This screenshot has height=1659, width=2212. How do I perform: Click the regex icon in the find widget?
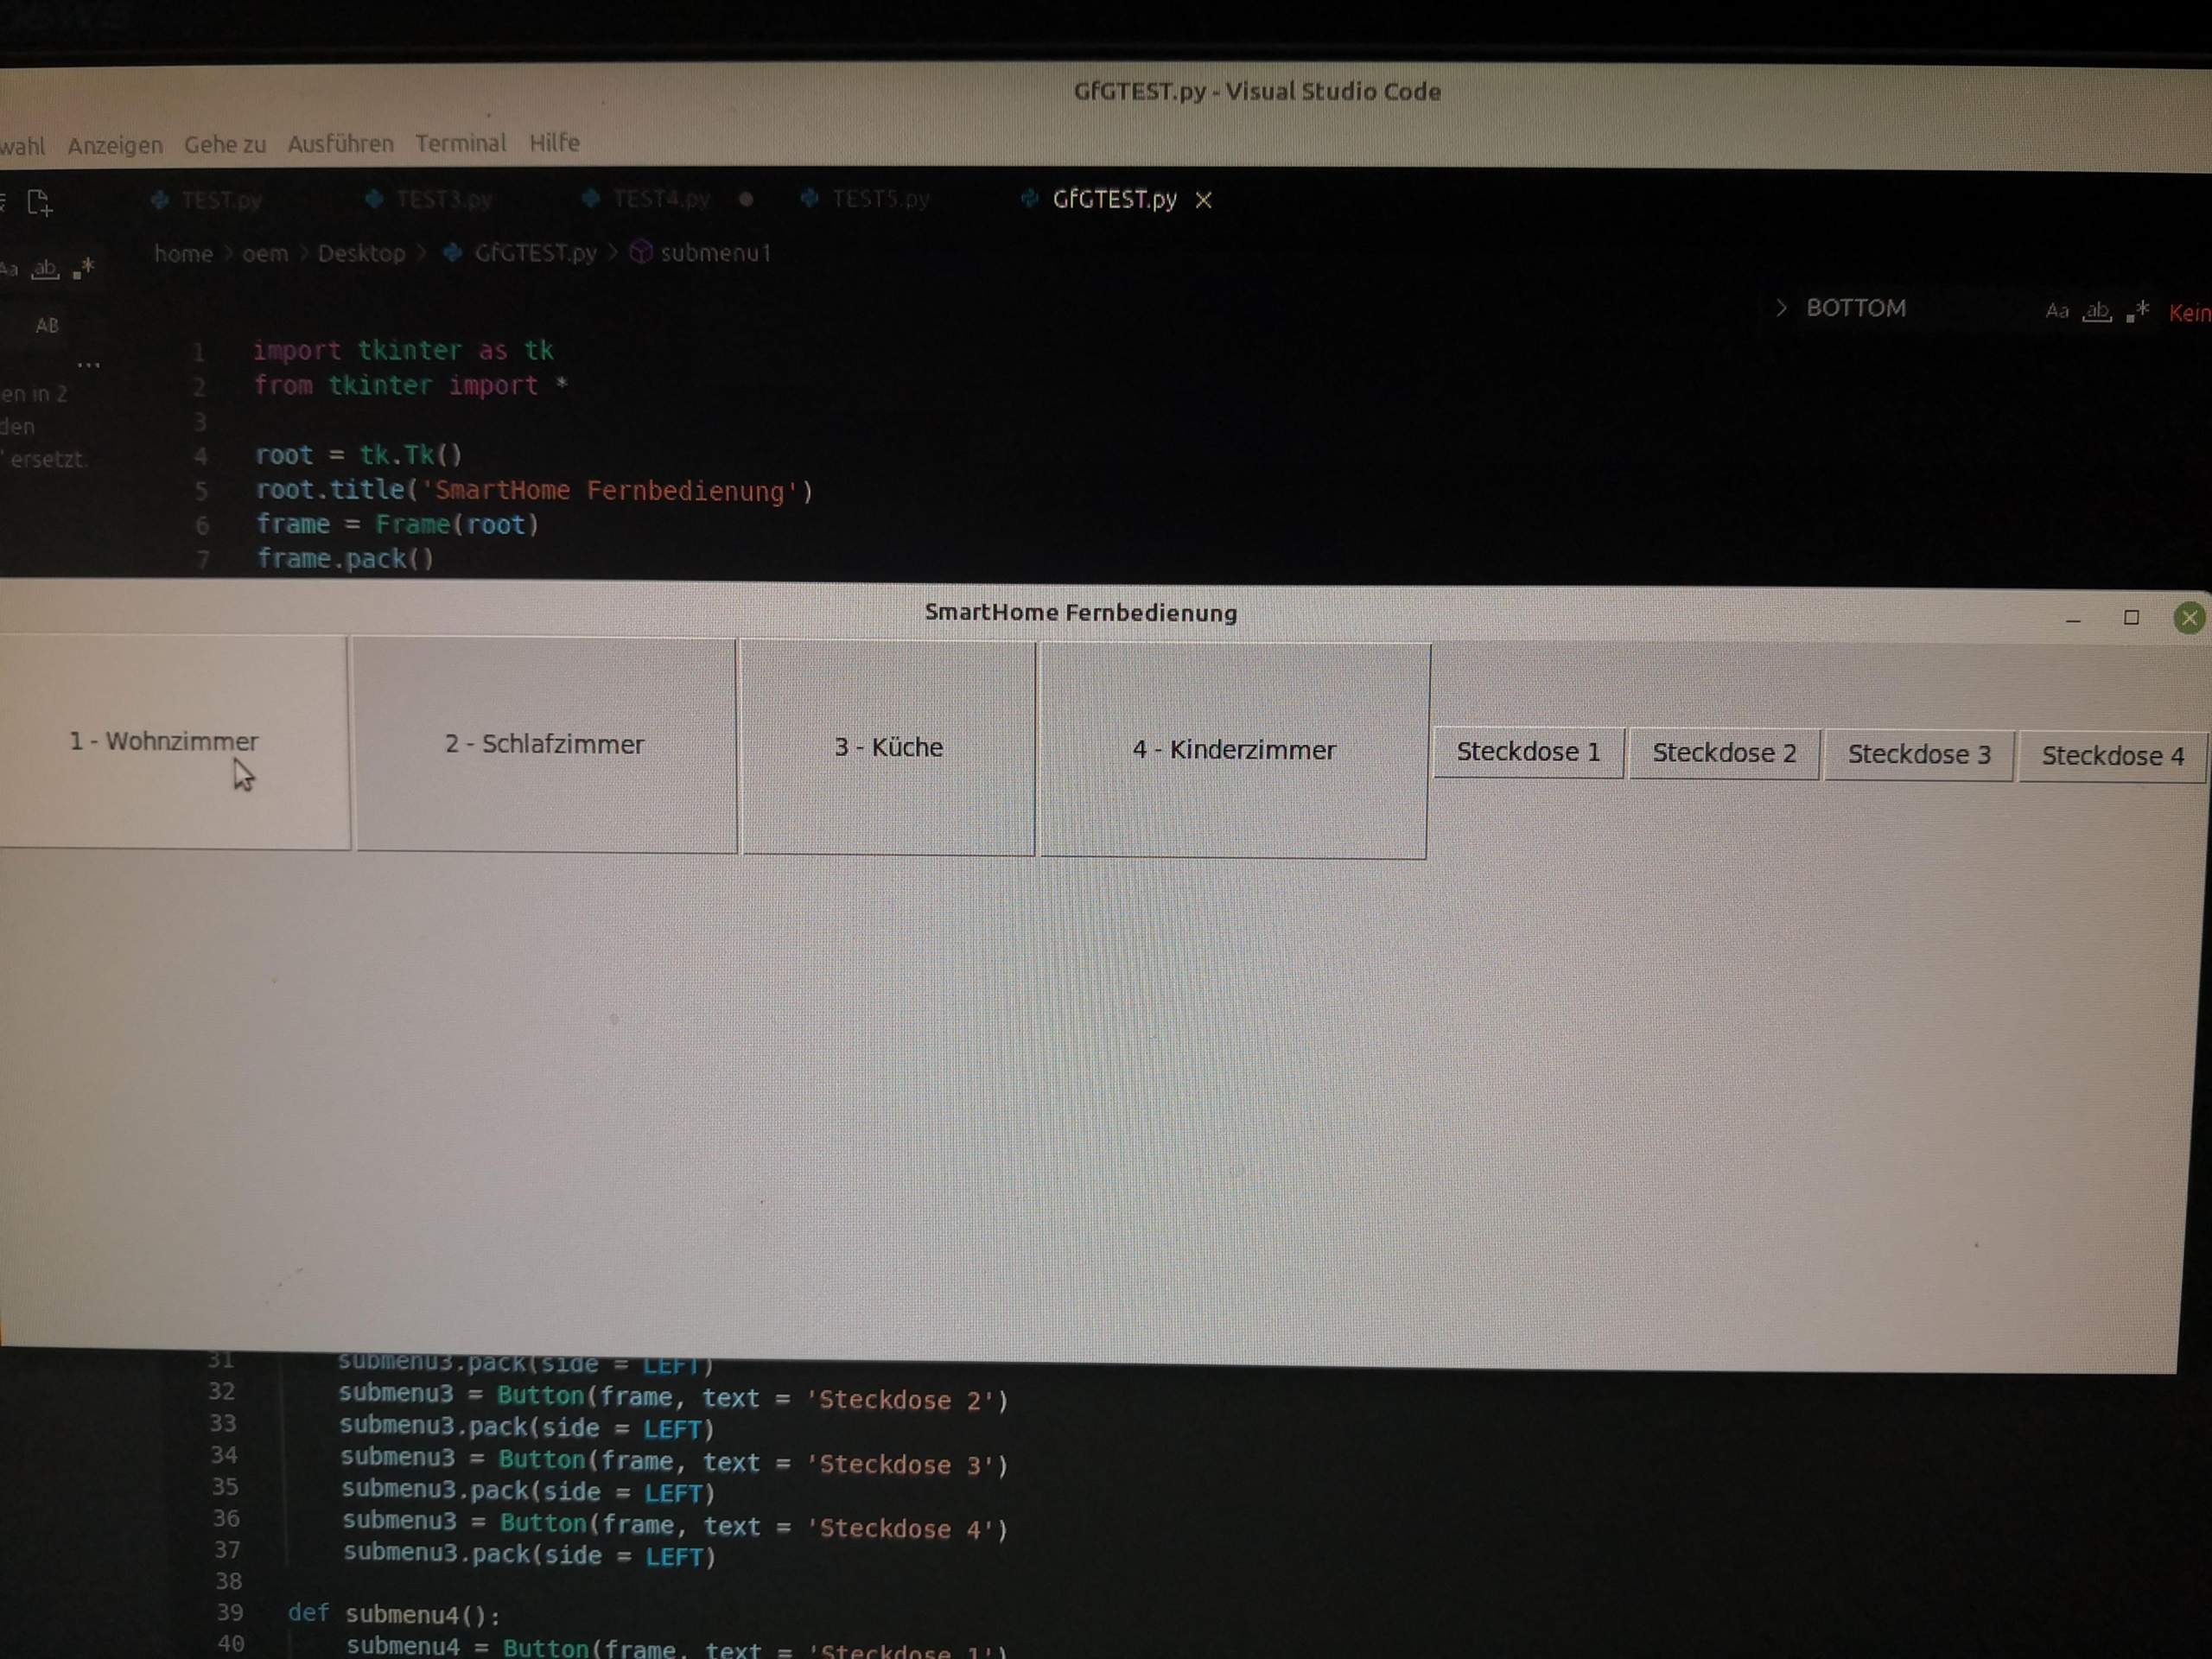click(x=2139, y=311)
